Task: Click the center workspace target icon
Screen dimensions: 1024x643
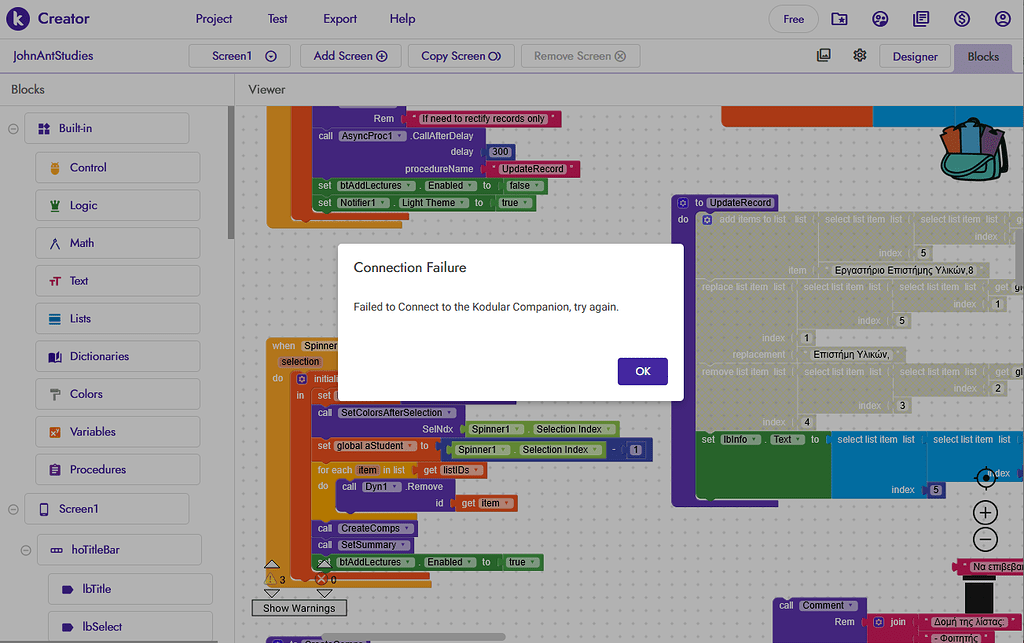Action: coord(985,478)
